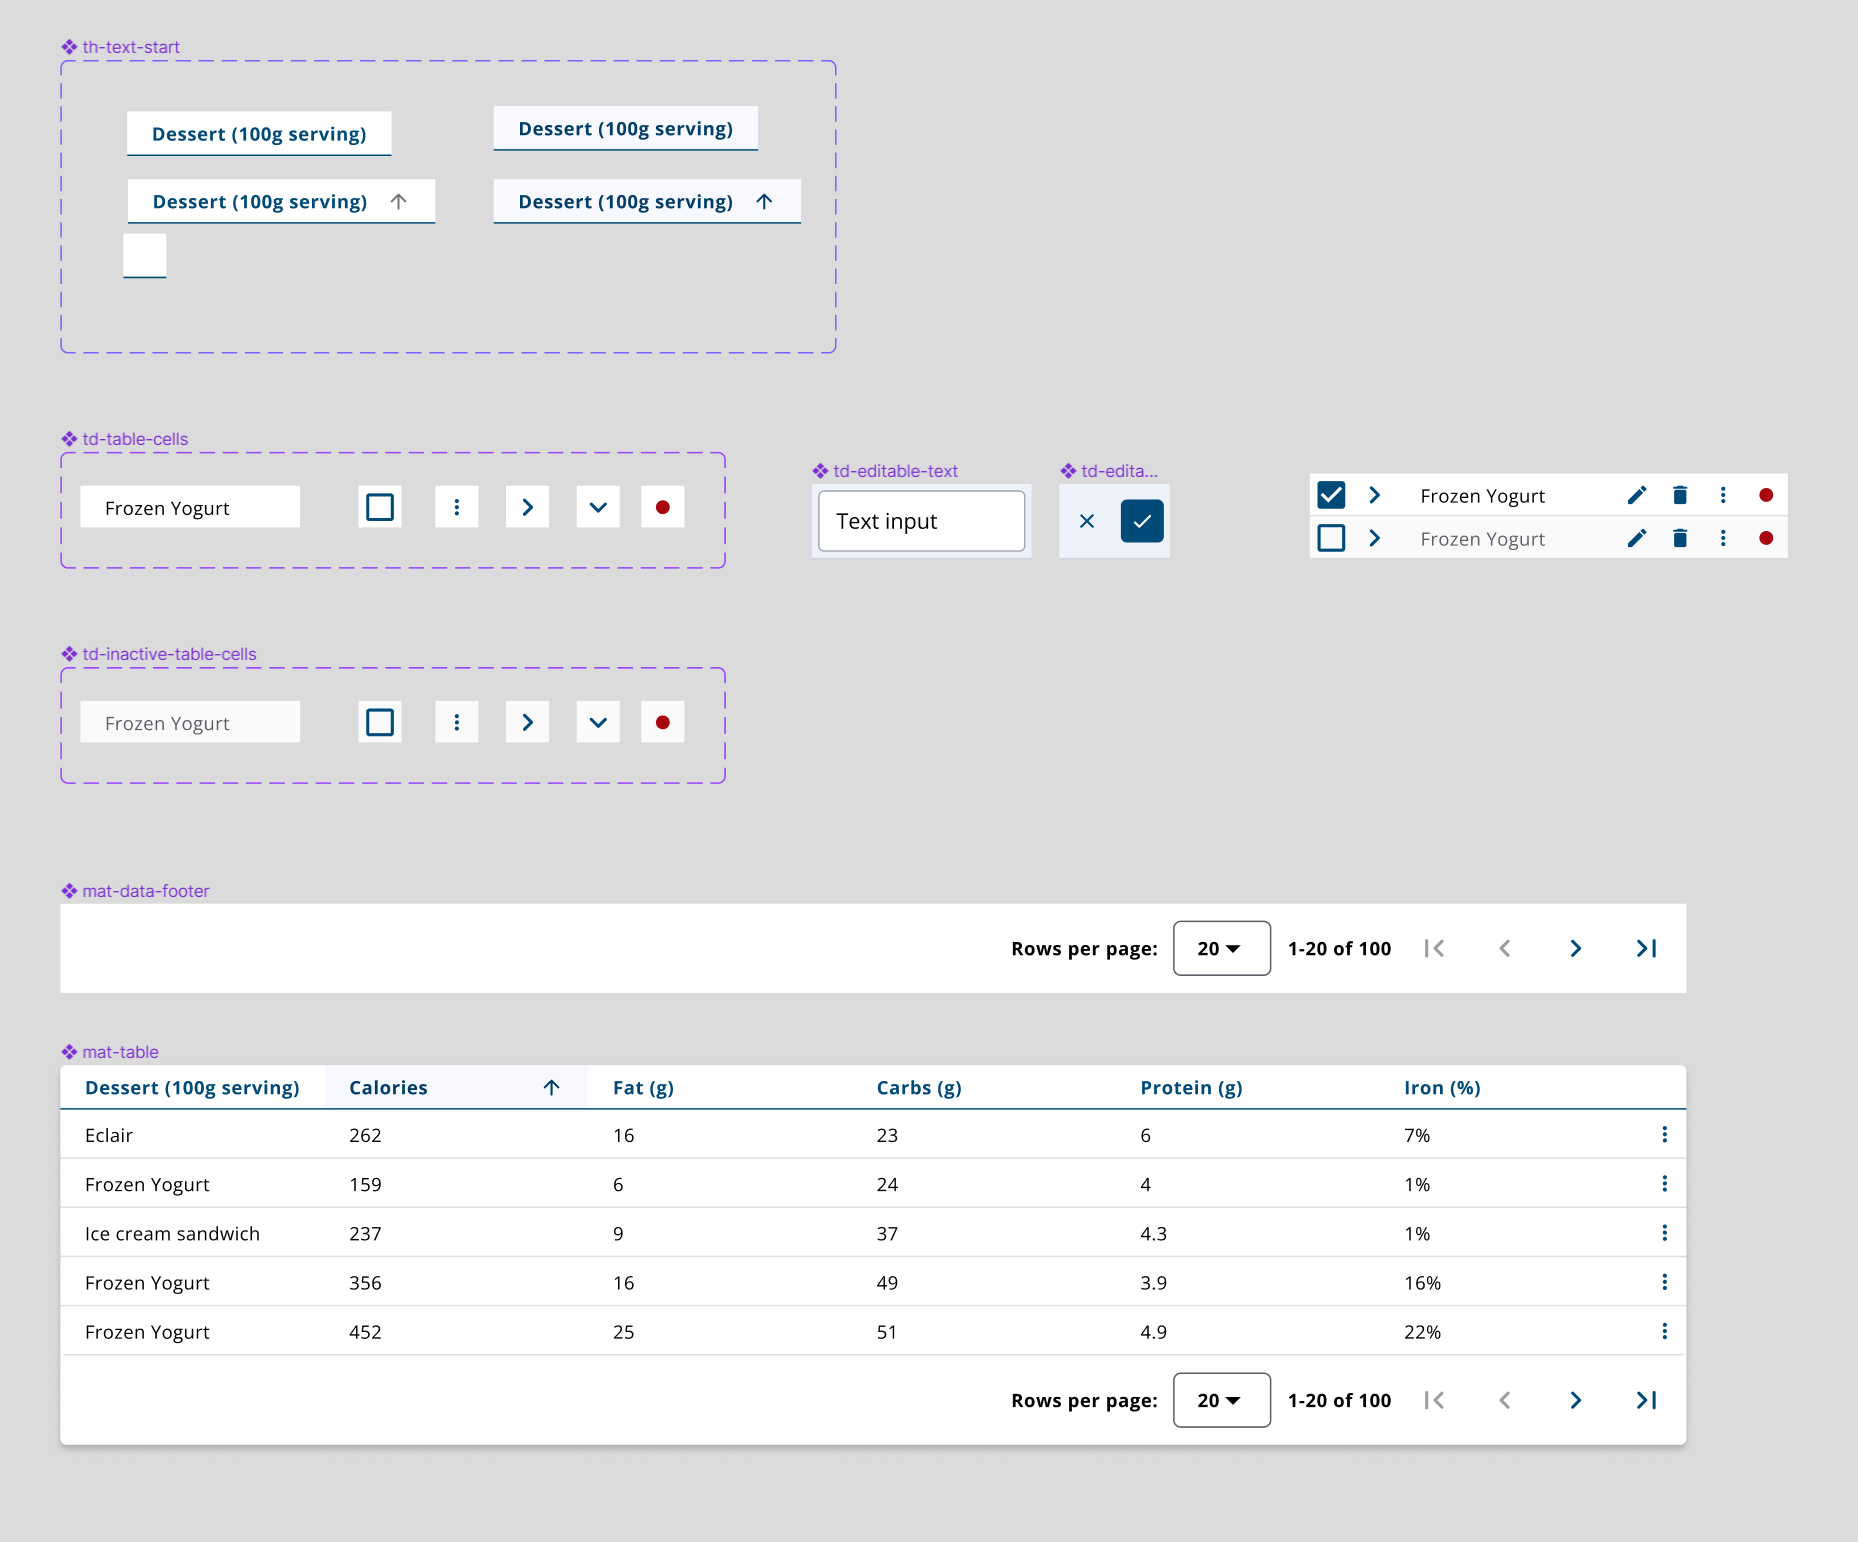
Task: Click the sort arrow in the Calories column header
Action: pos(551,1087)
